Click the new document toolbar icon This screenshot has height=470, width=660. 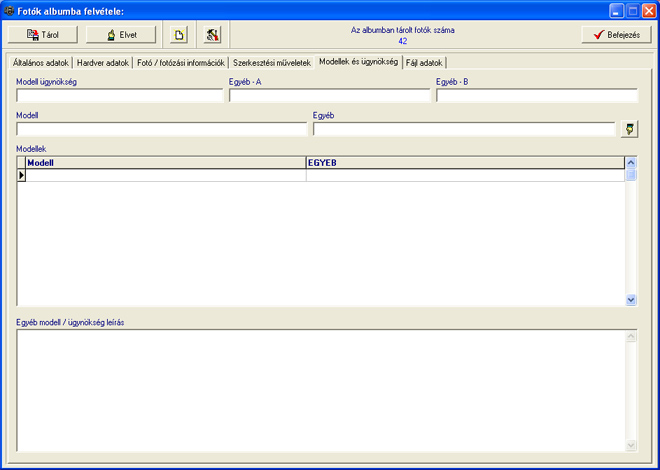coord(179,35)
